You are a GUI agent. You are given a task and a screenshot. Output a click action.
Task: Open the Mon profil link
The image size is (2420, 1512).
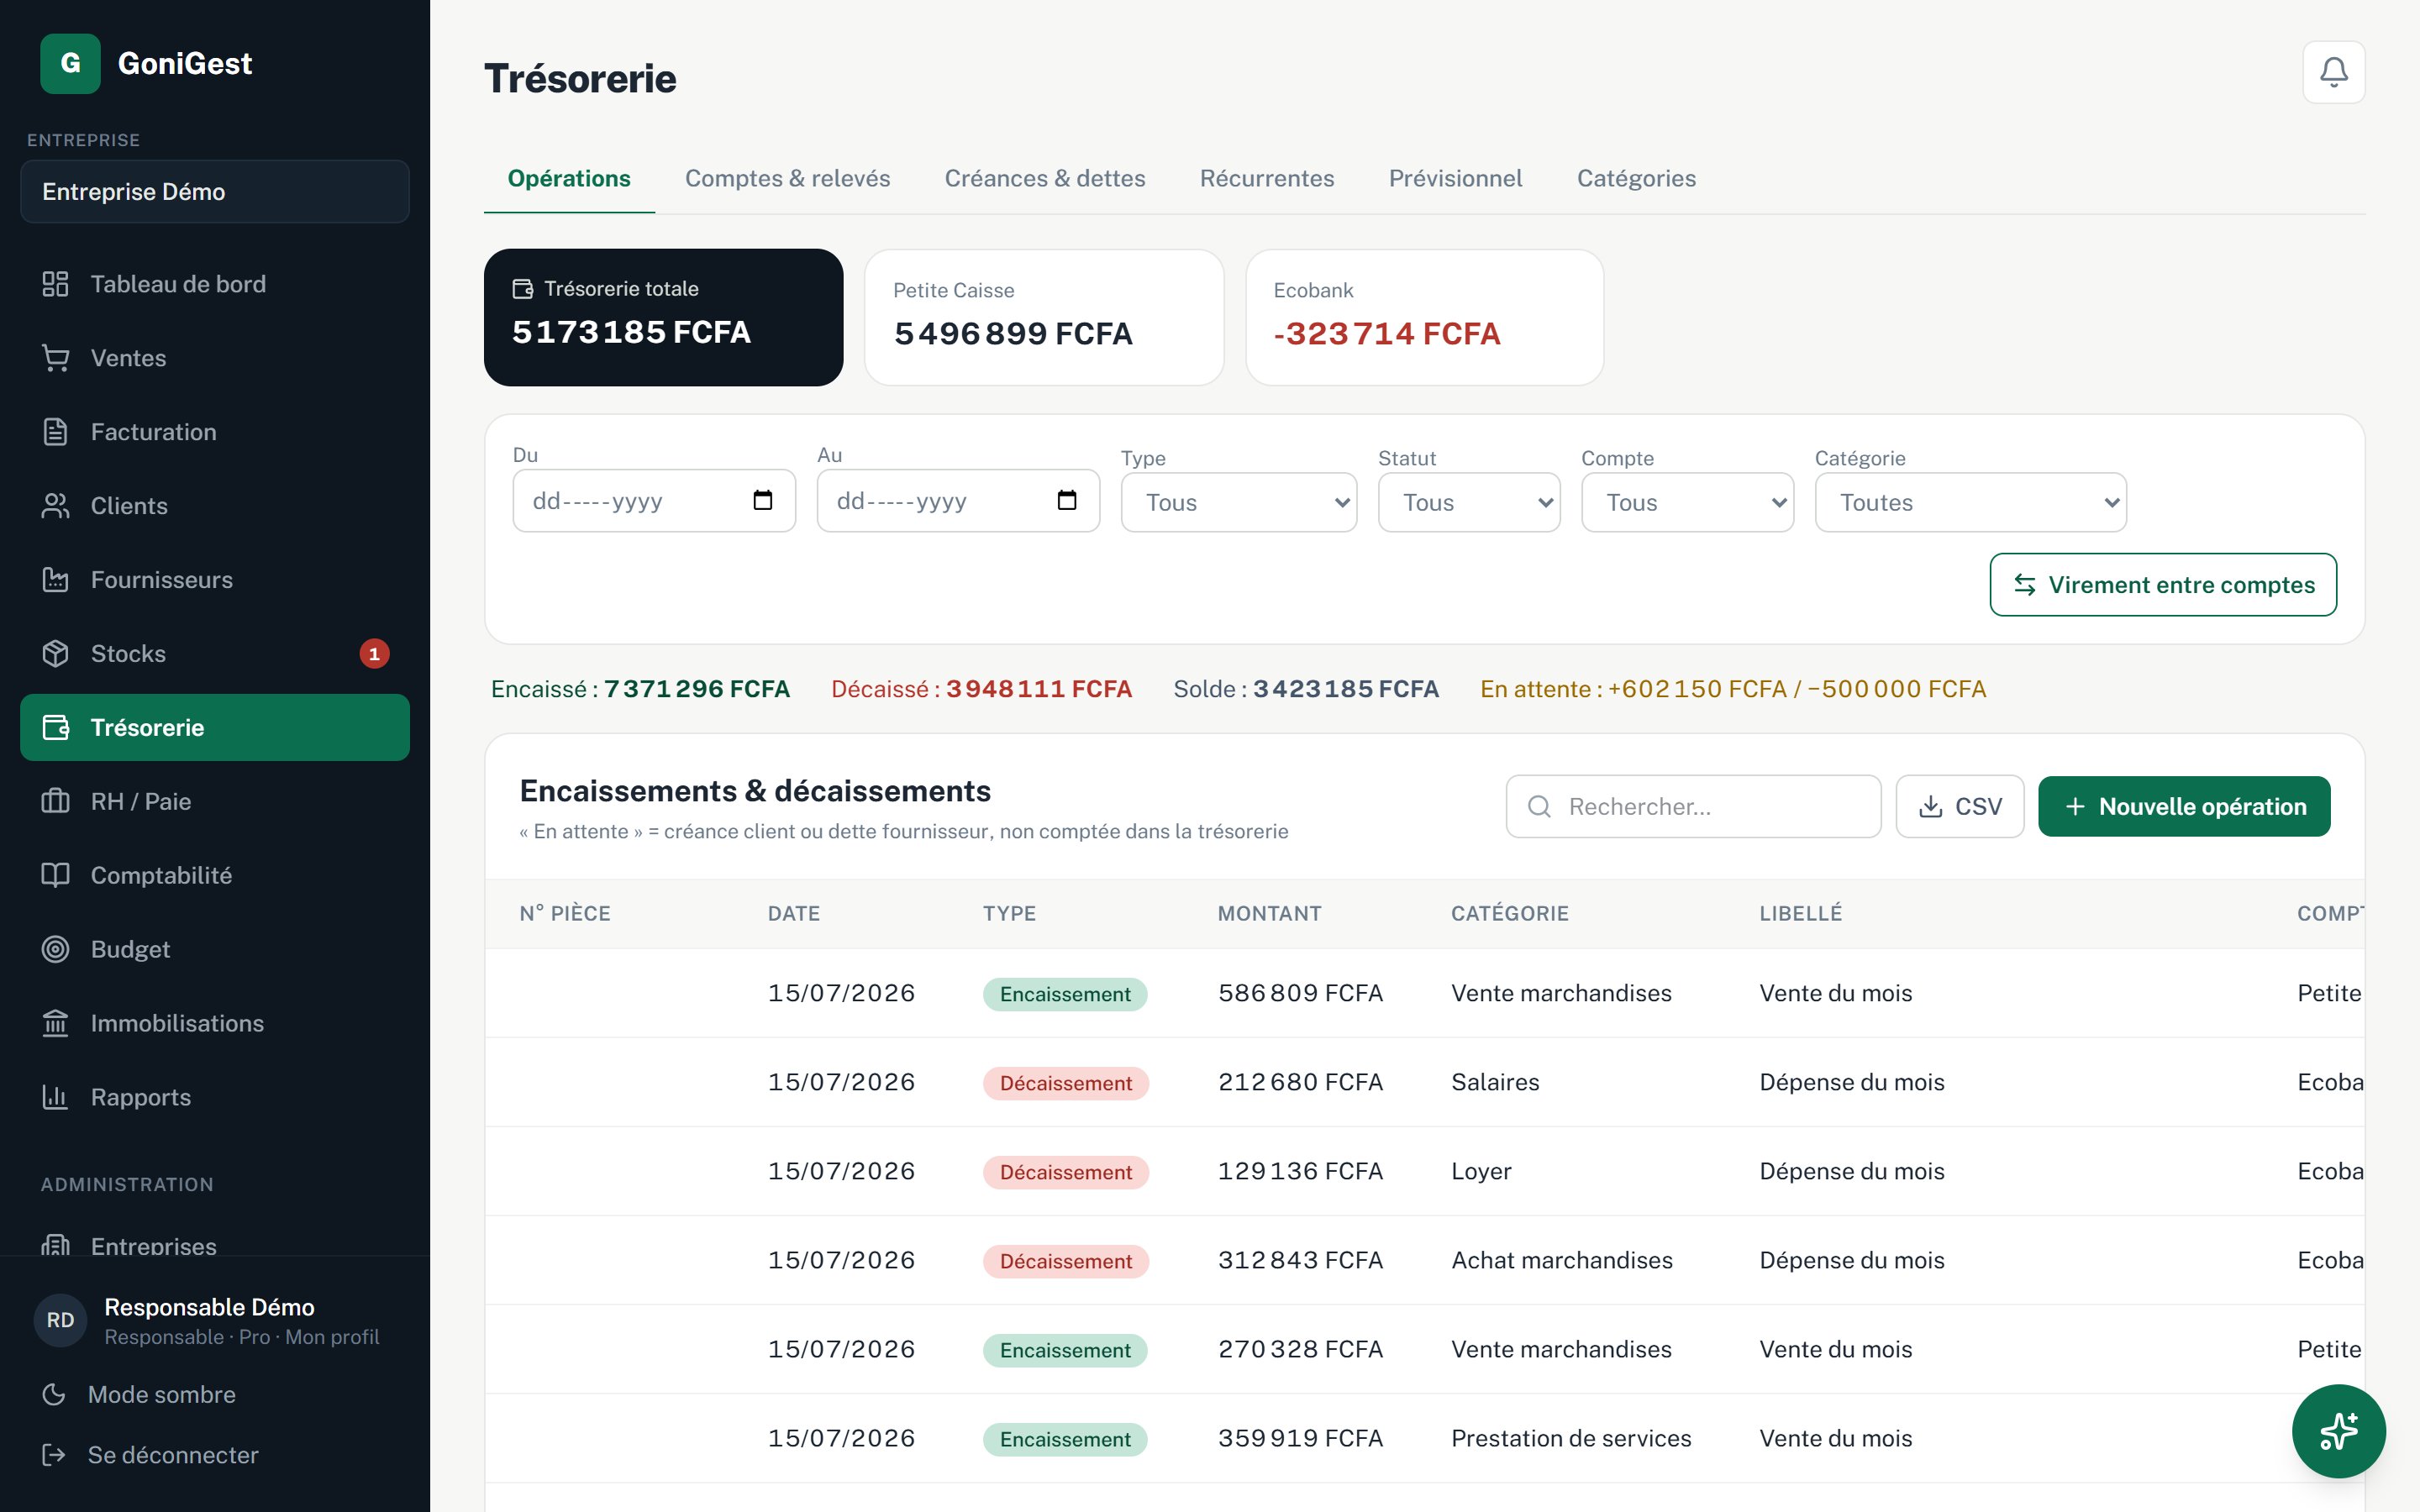(x=332, y=1338)
